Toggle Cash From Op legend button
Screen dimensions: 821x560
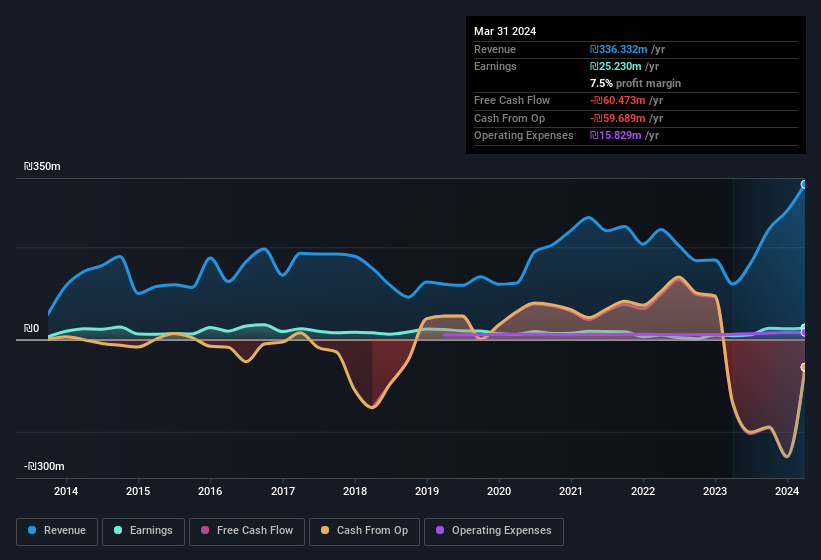(363, 531)
